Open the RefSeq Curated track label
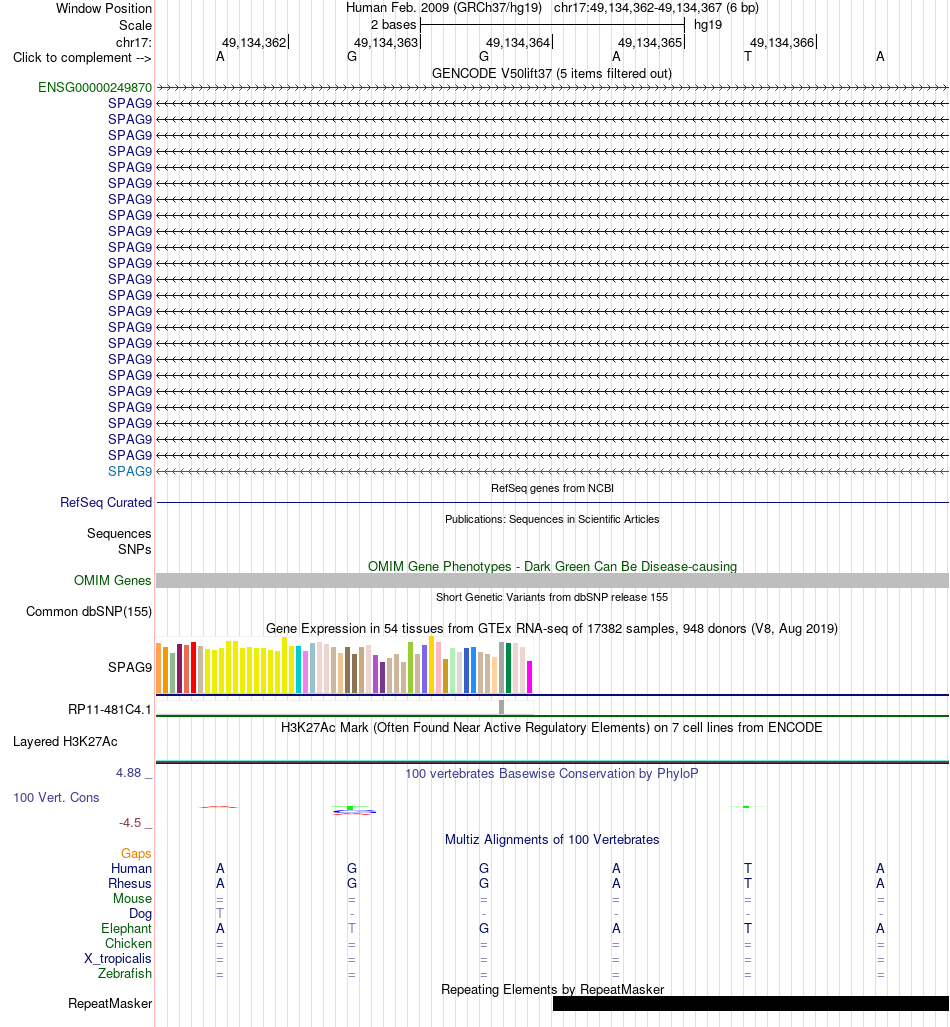The width and height of the screenshot is (950, 1027). click(x=106, y=502)
